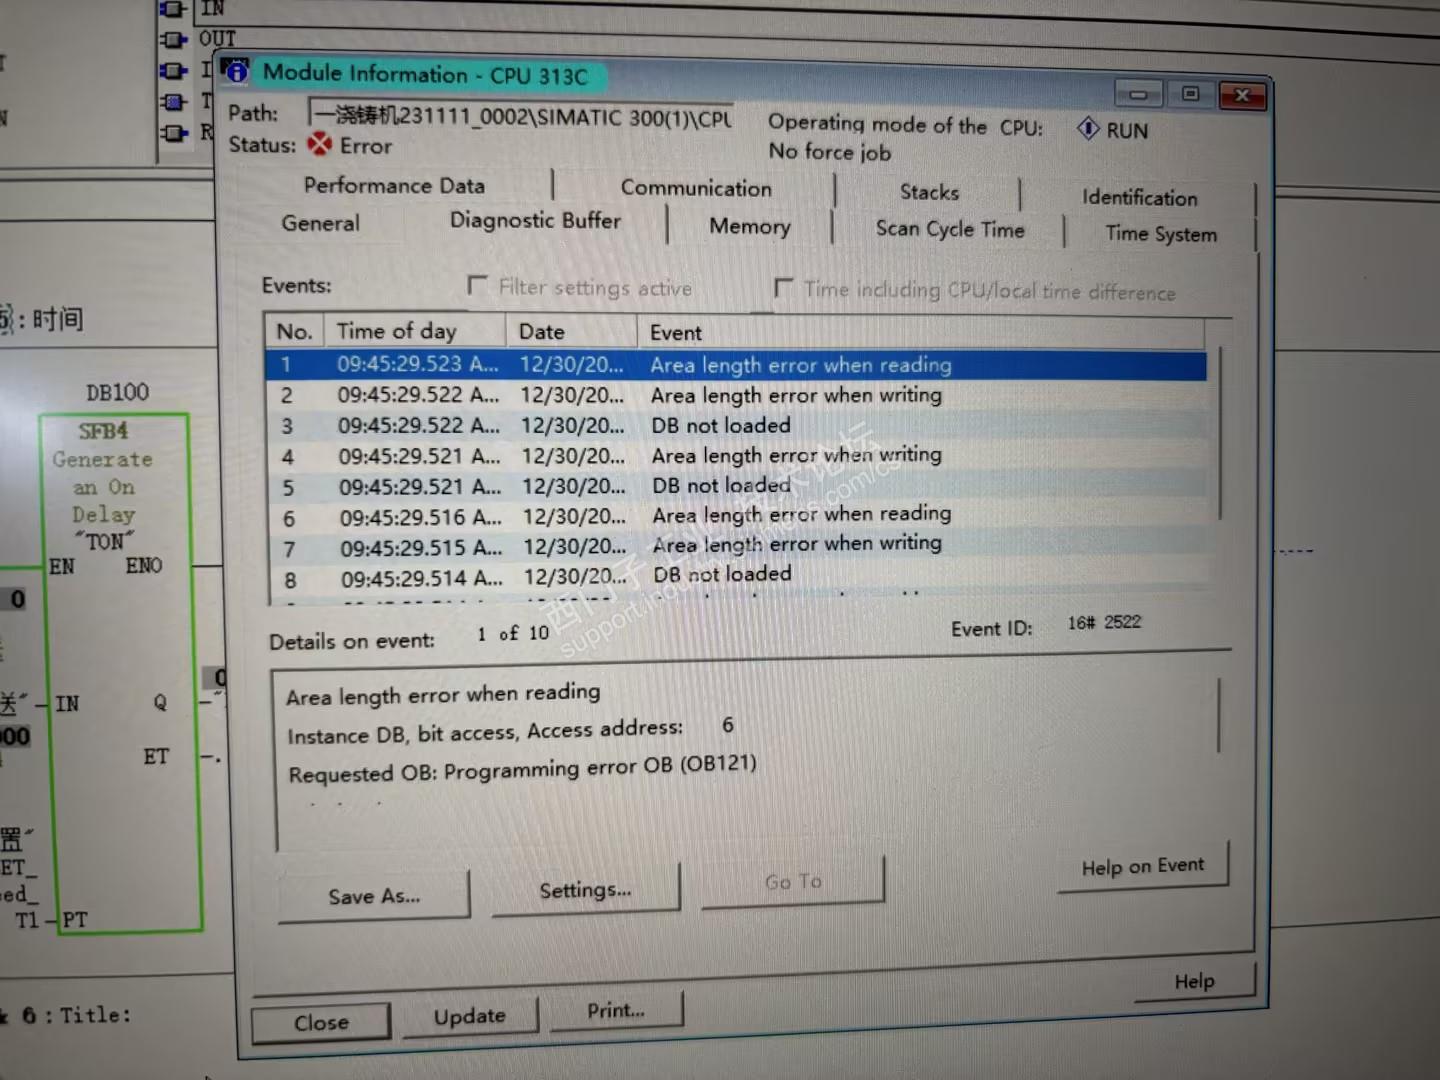Click the event details vertical scrollbar

pos(1219,715)
